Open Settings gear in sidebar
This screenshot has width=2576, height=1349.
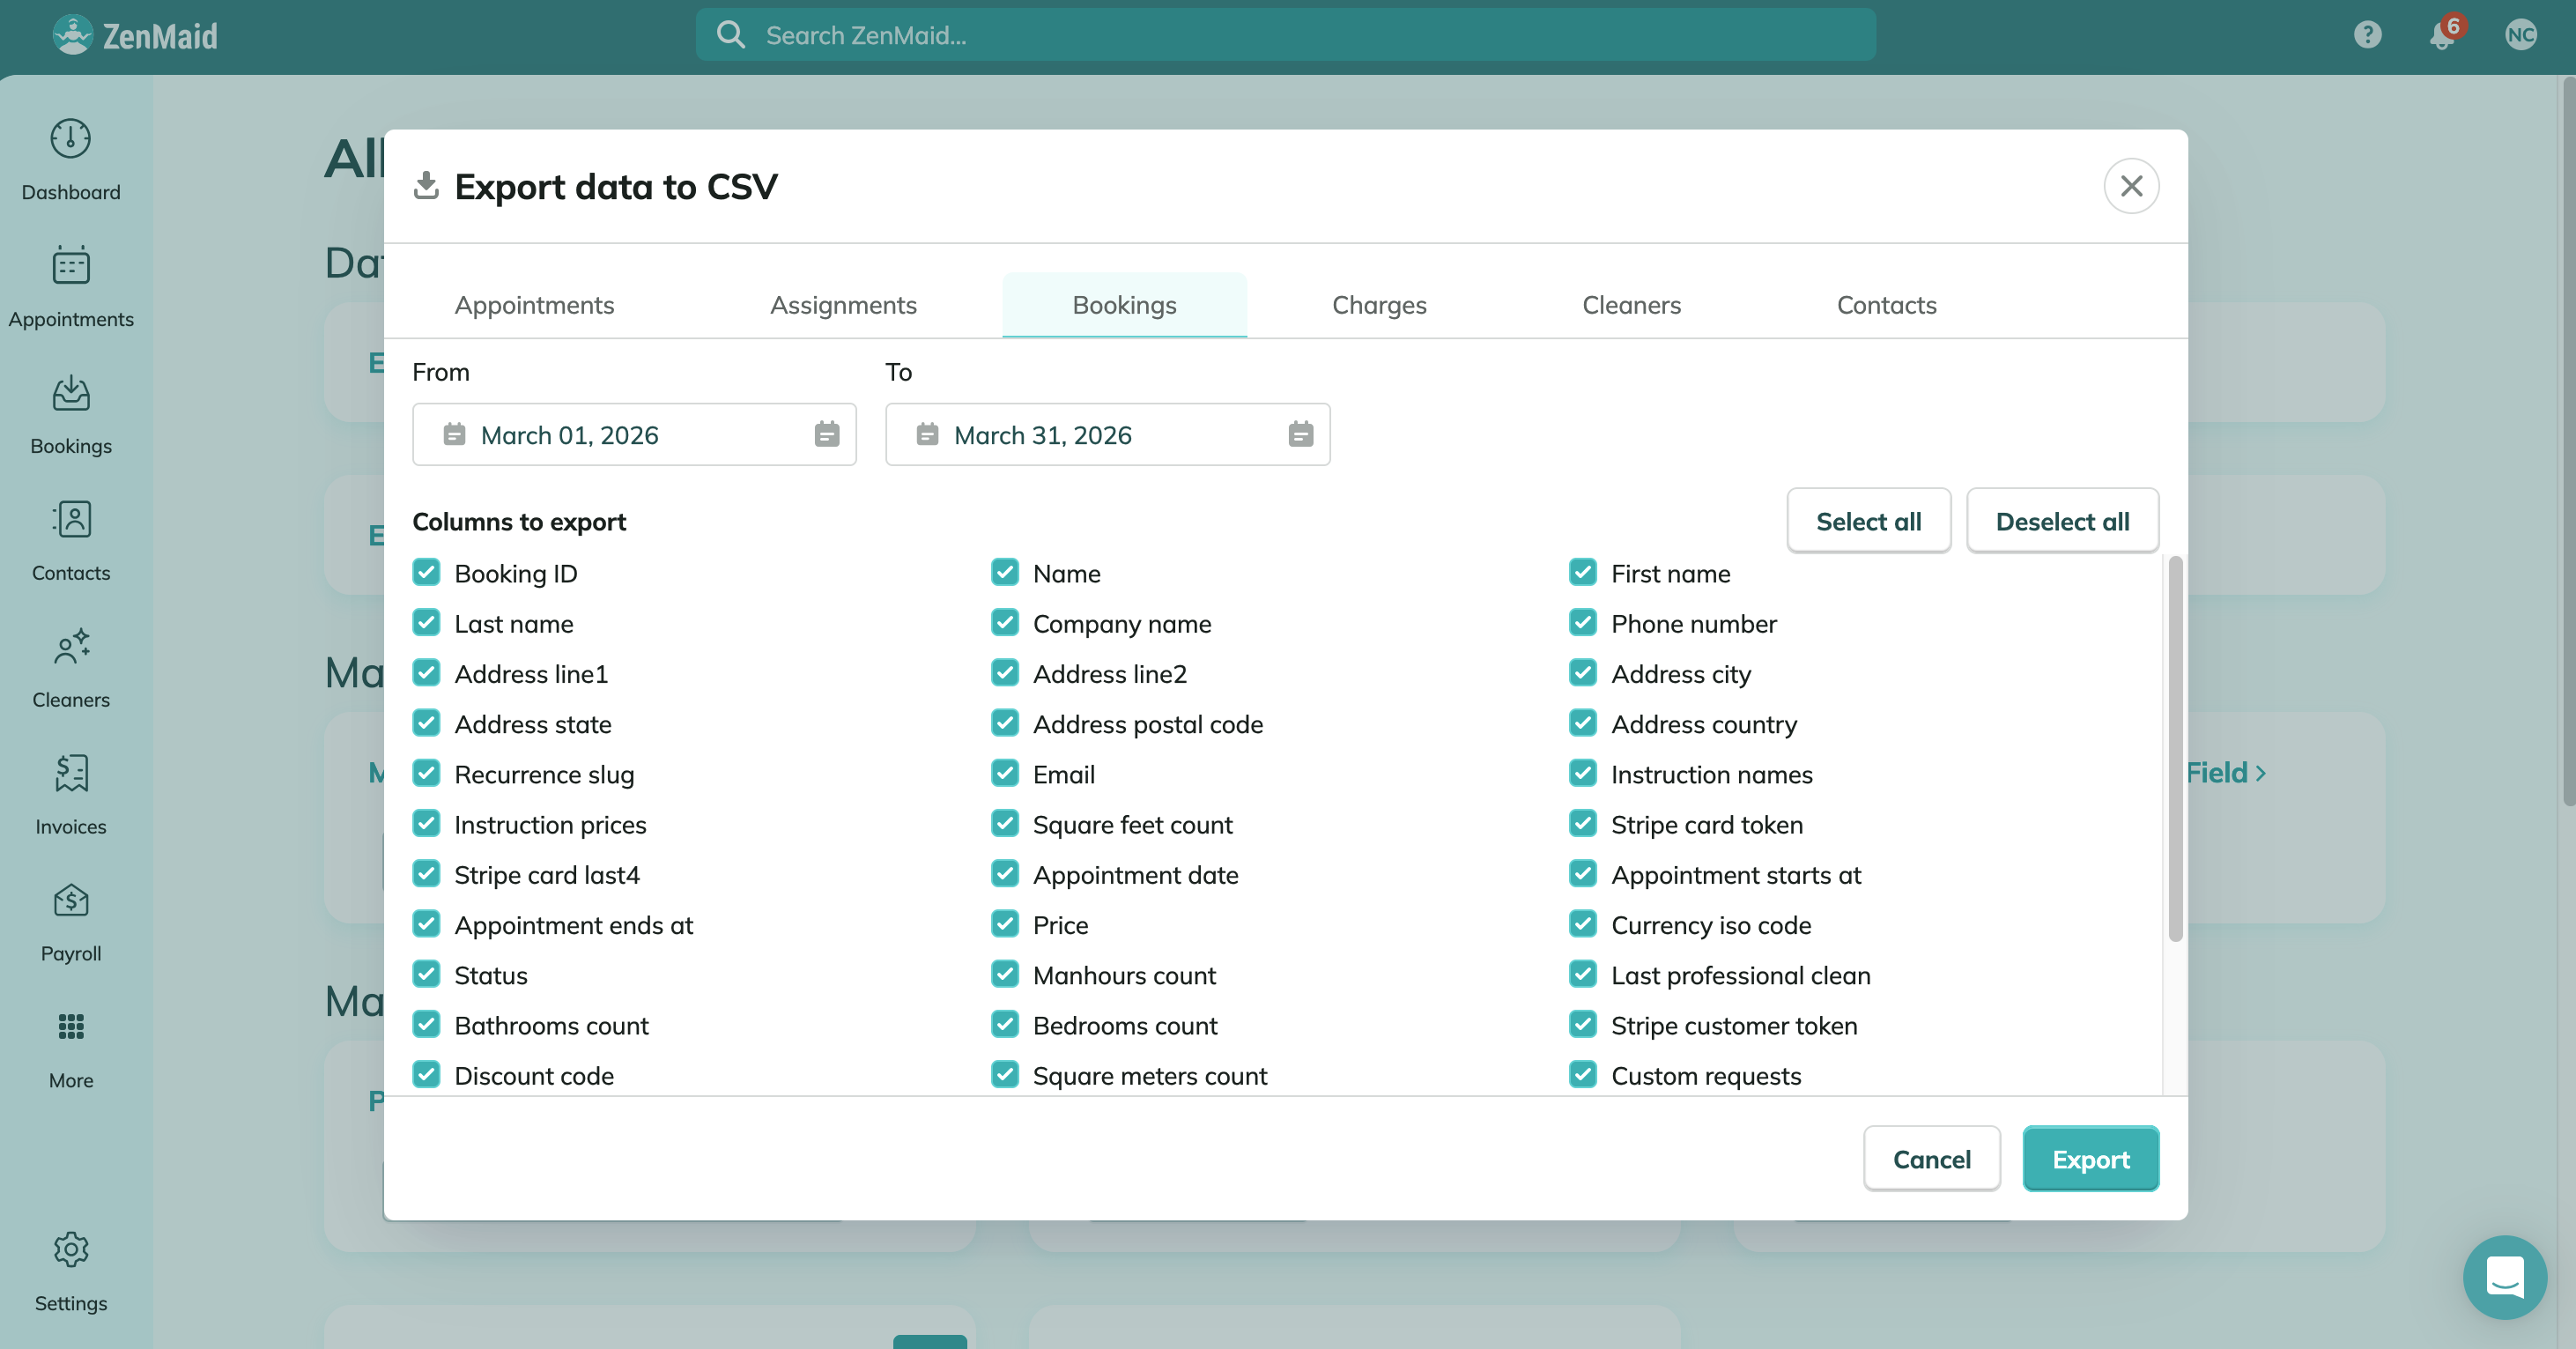click(70, 1249)
